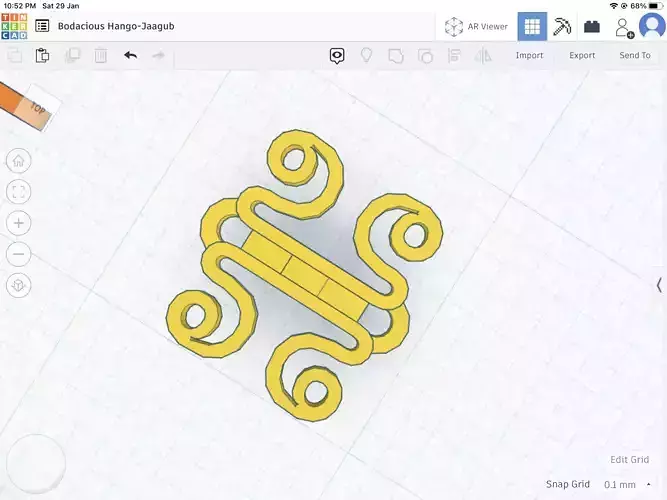Toggle the notes visibility eye icon
Viewport: 667px width, 500px height.
(337, 56)
